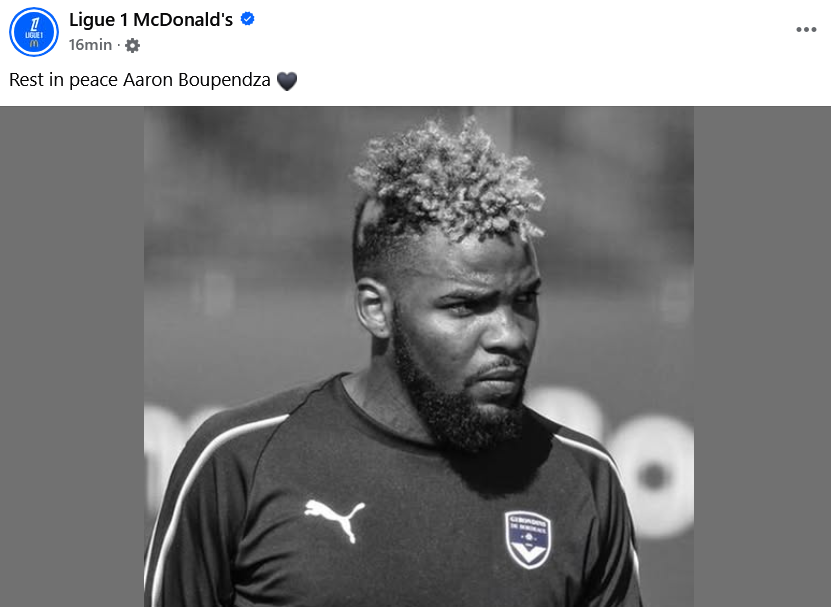The image size is (831, 607).
Task: Open the post via the 16min timestamp
Action: [x=90, y=45]
